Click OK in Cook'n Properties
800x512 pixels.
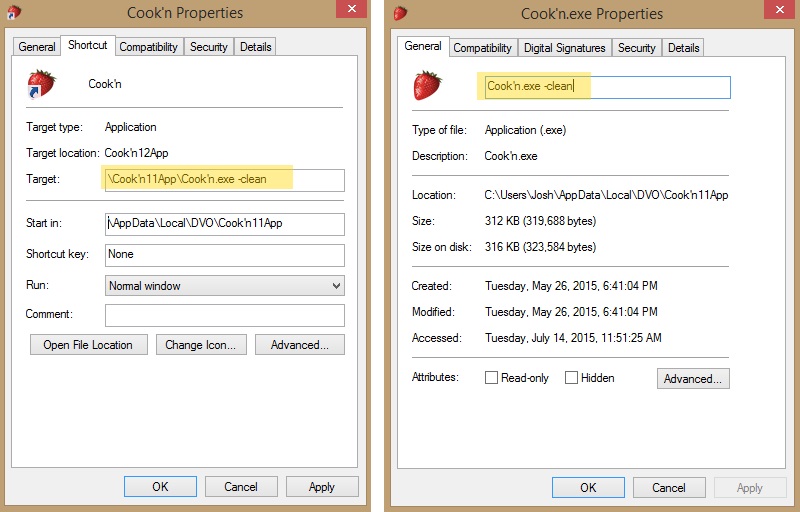click(x=160, y=487)
